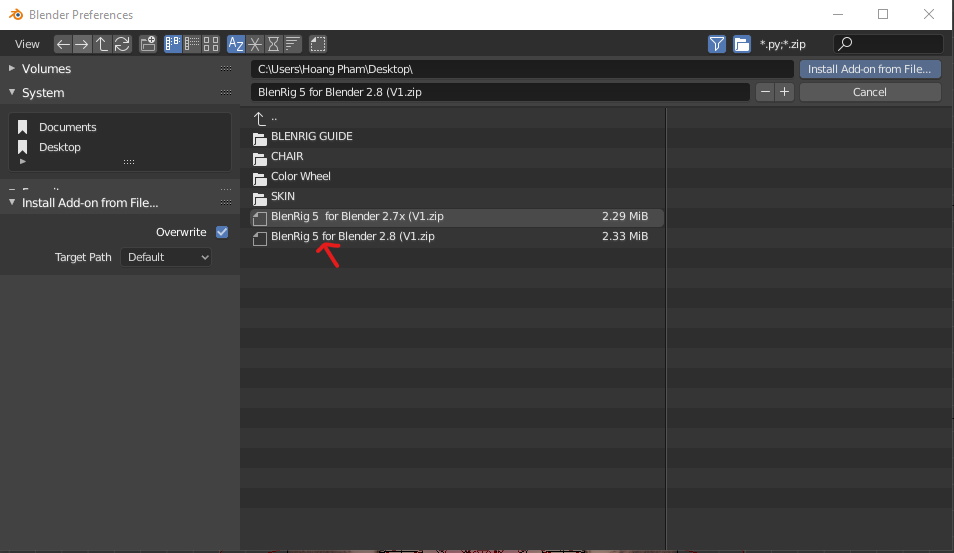
Task: Go forward to next folder arrow
Action: 82,44
